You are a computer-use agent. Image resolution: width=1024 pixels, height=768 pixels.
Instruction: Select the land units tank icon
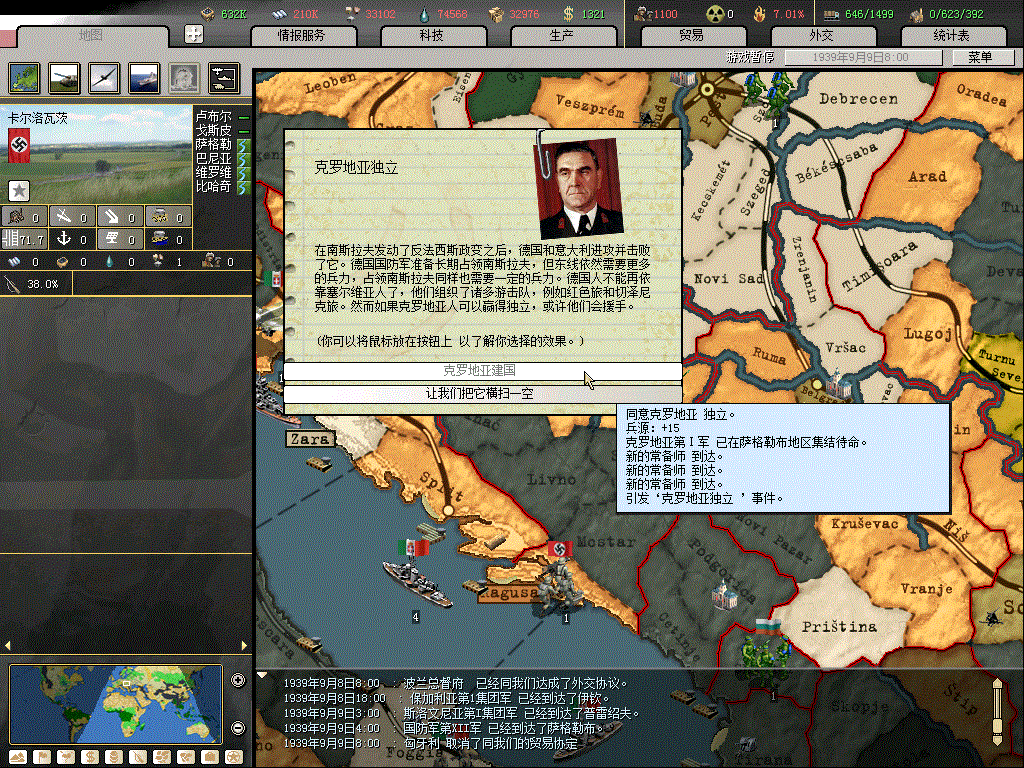pos(64,77)
